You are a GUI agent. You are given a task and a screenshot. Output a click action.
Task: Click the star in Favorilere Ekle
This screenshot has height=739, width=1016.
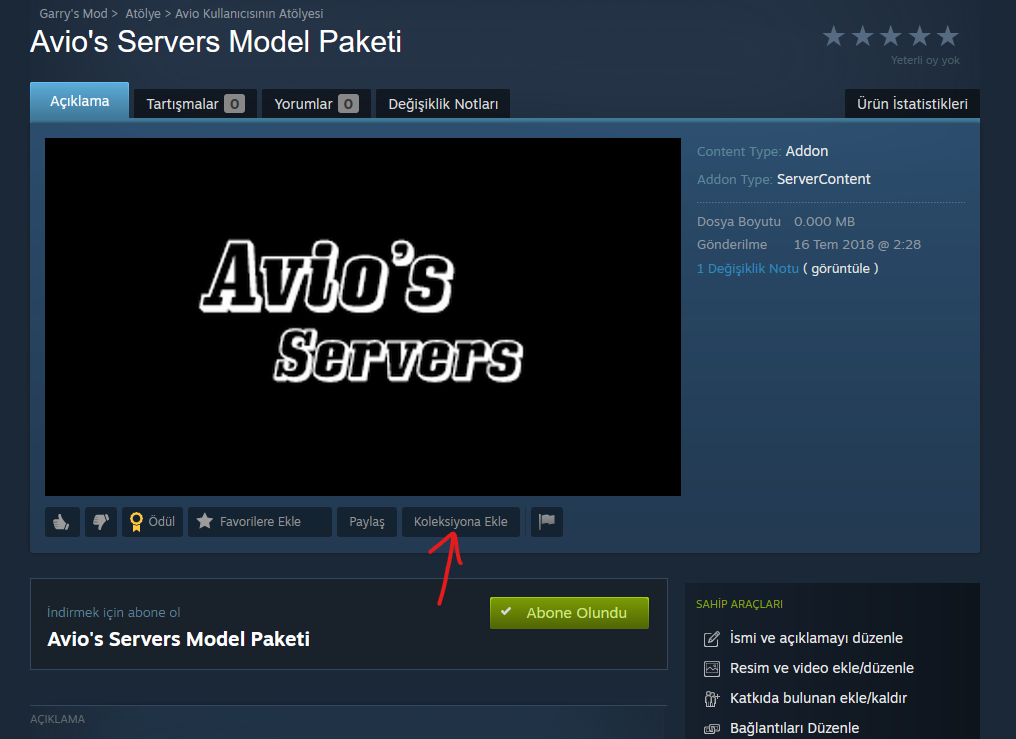[205, 521]
